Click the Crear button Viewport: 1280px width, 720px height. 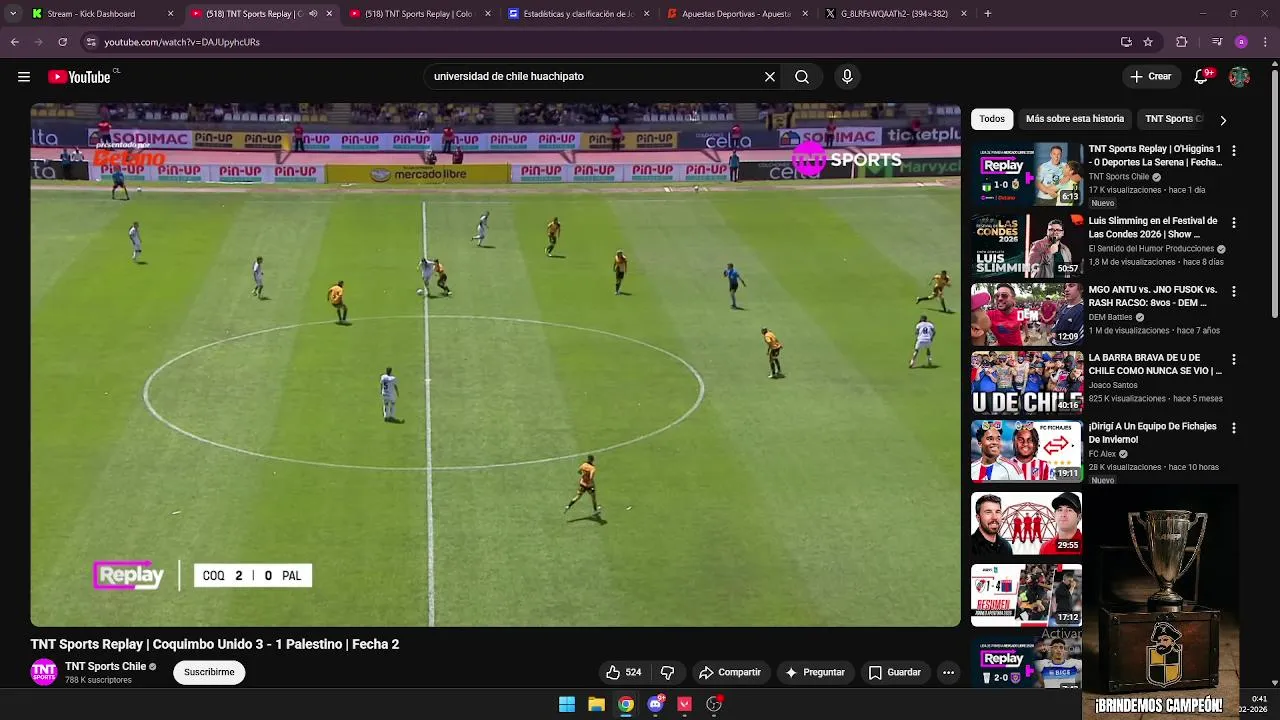point(1151,77)
